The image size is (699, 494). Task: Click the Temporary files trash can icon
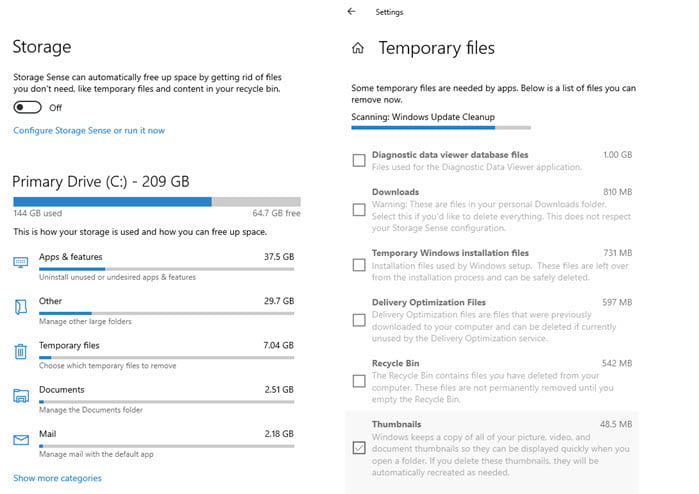[x=21, y=351]
